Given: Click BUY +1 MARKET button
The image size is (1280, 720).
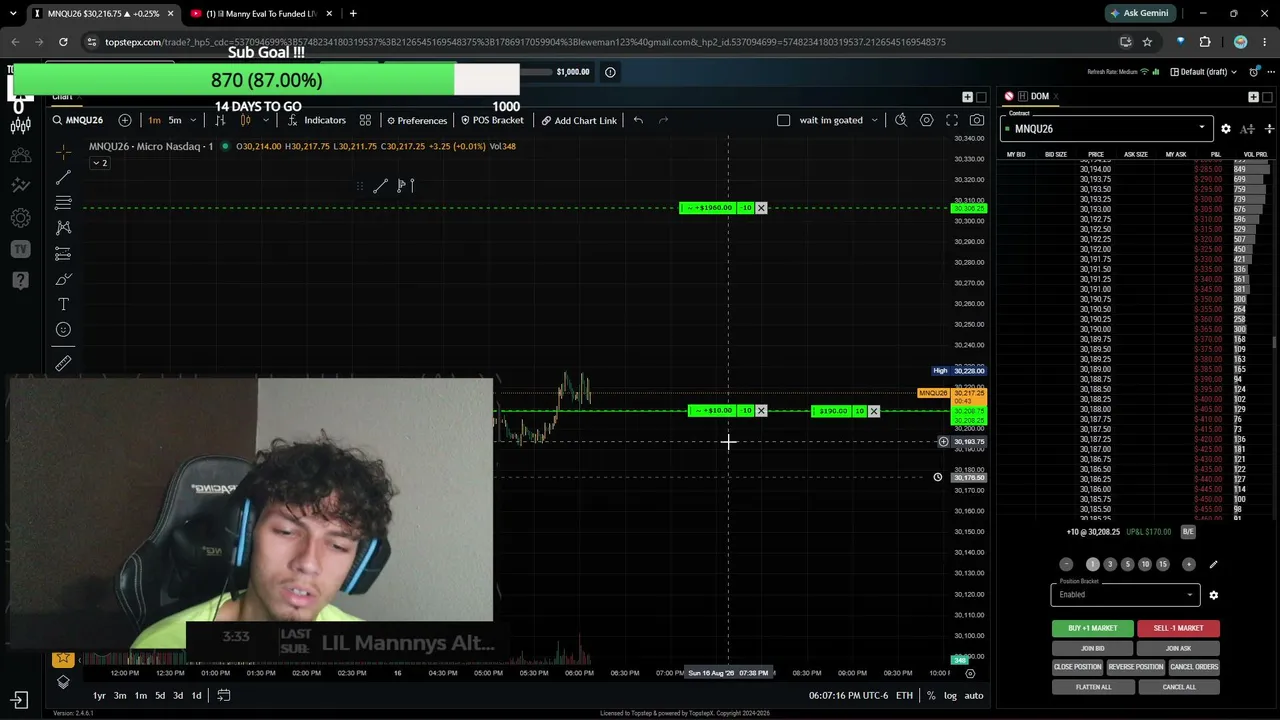Looking at the screenshot, I should coord(1093,628).
